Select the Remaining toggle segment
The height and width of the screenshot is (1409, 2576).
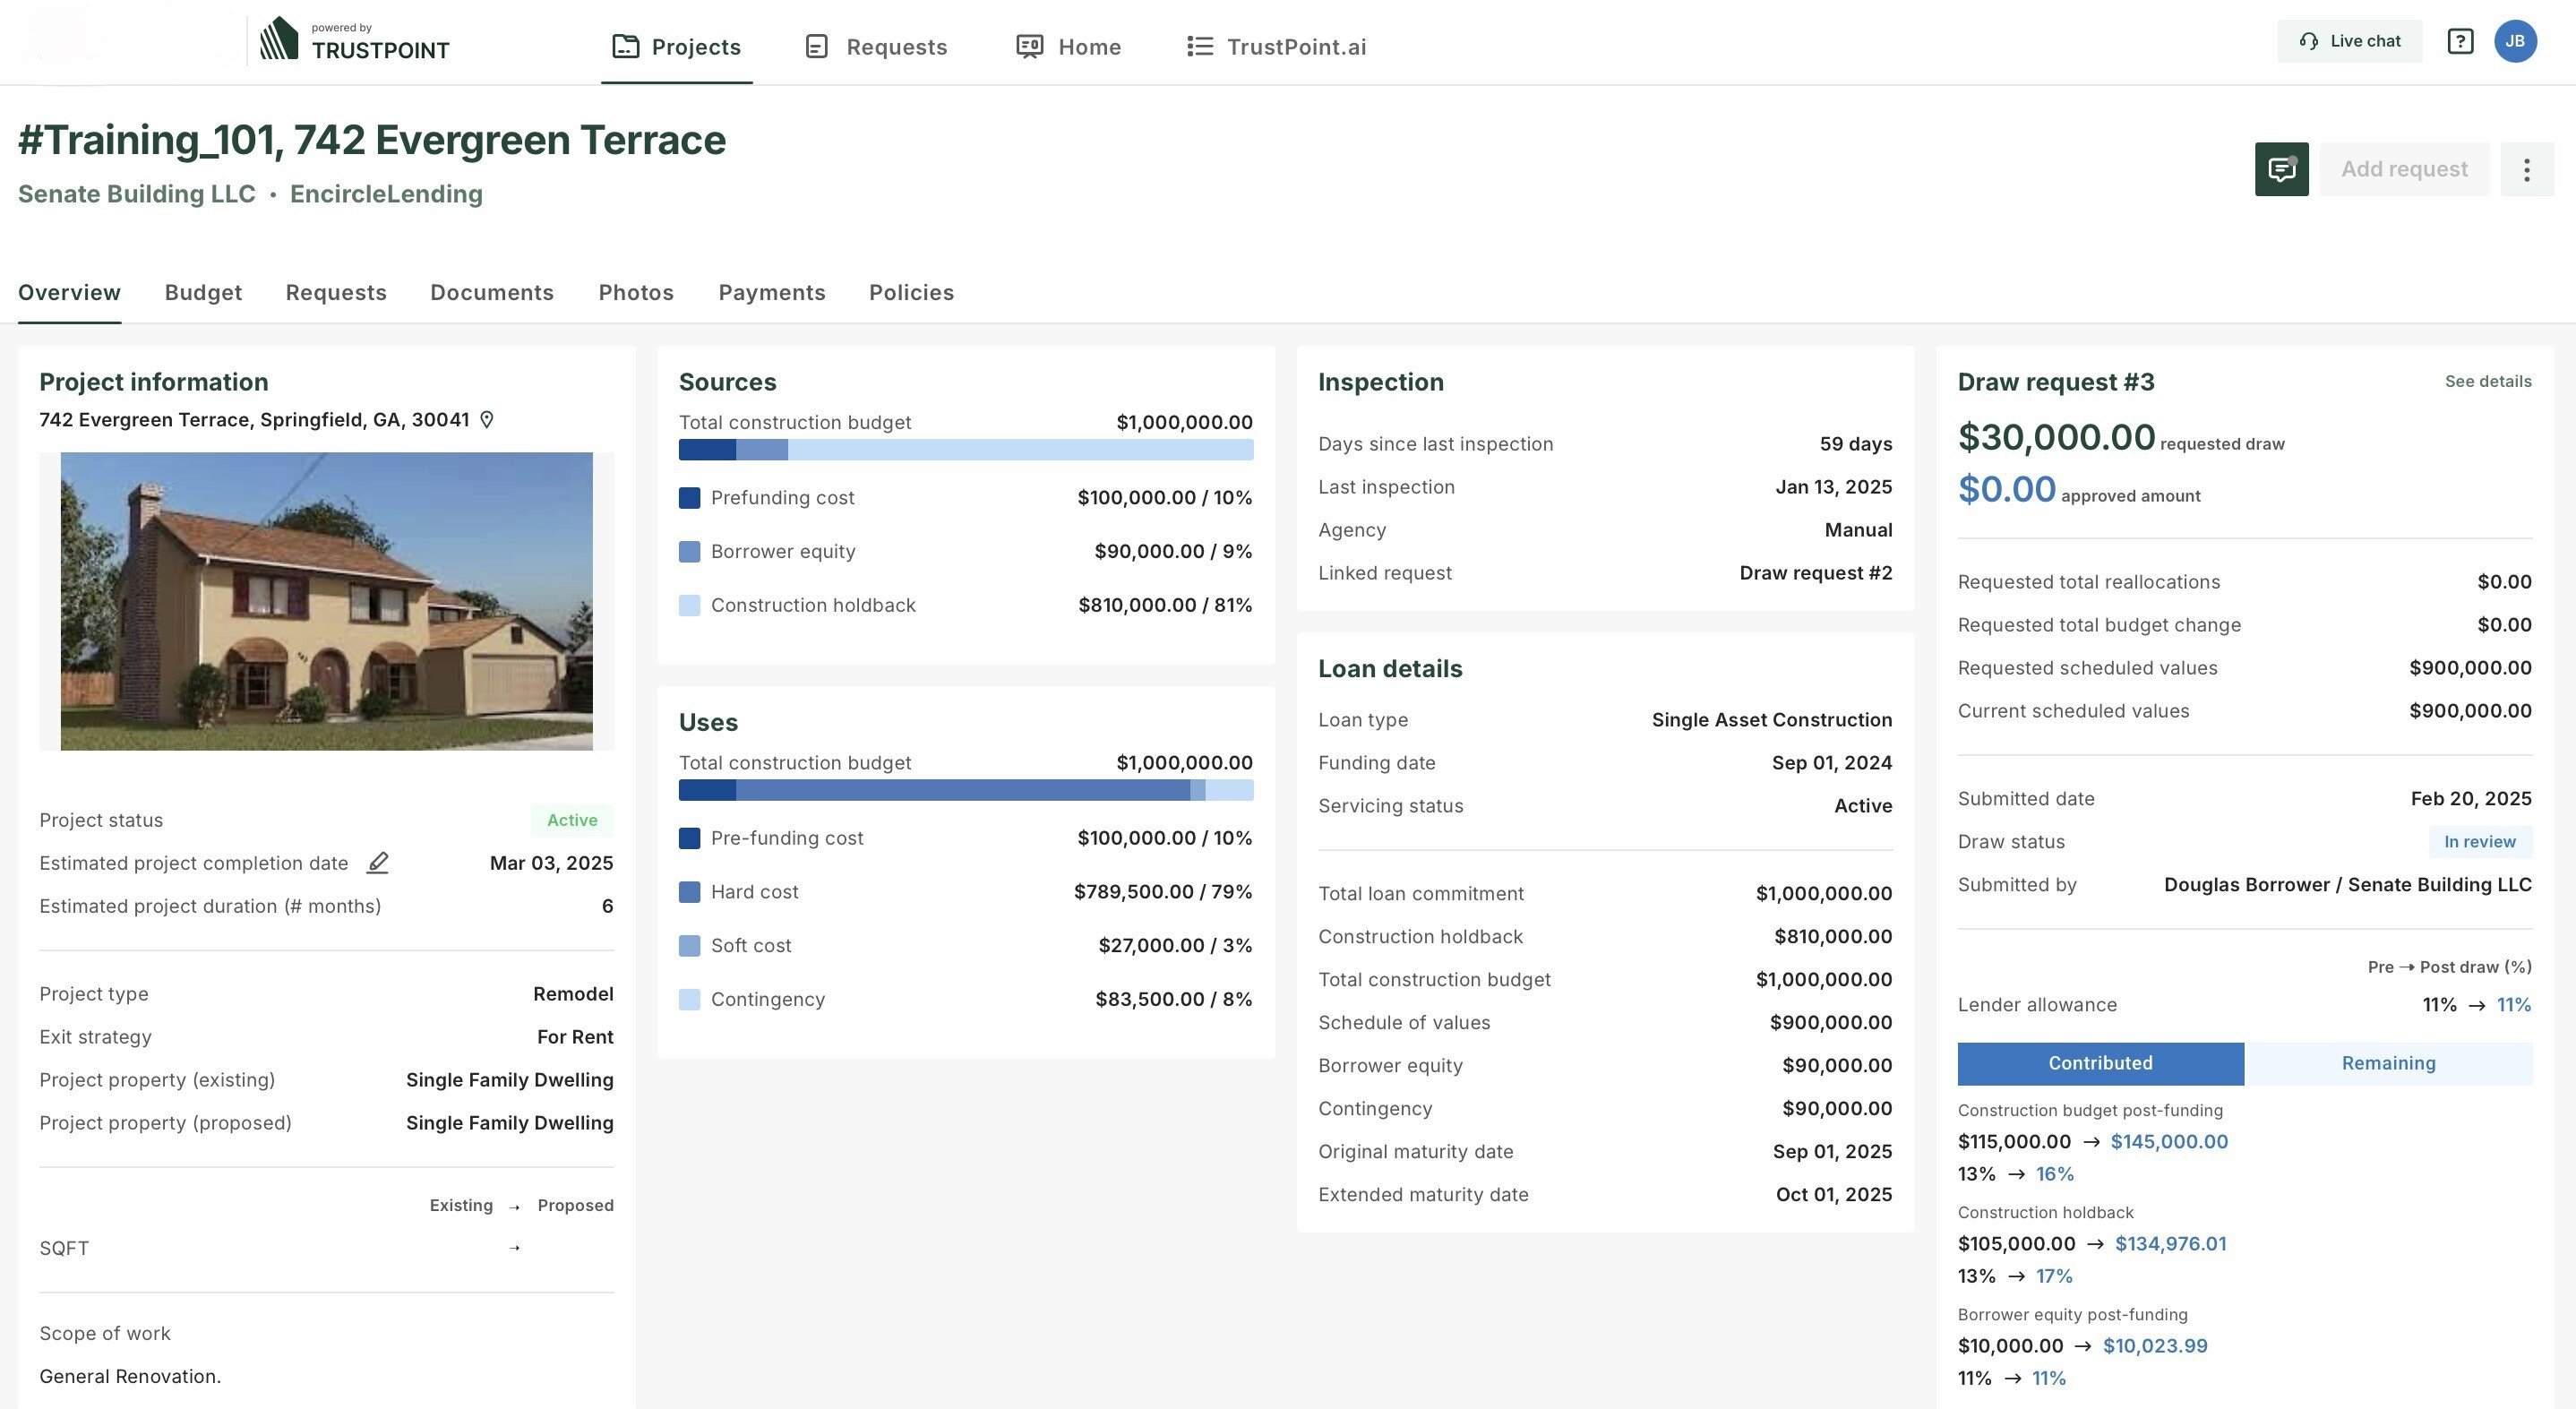[2388, 1063]
